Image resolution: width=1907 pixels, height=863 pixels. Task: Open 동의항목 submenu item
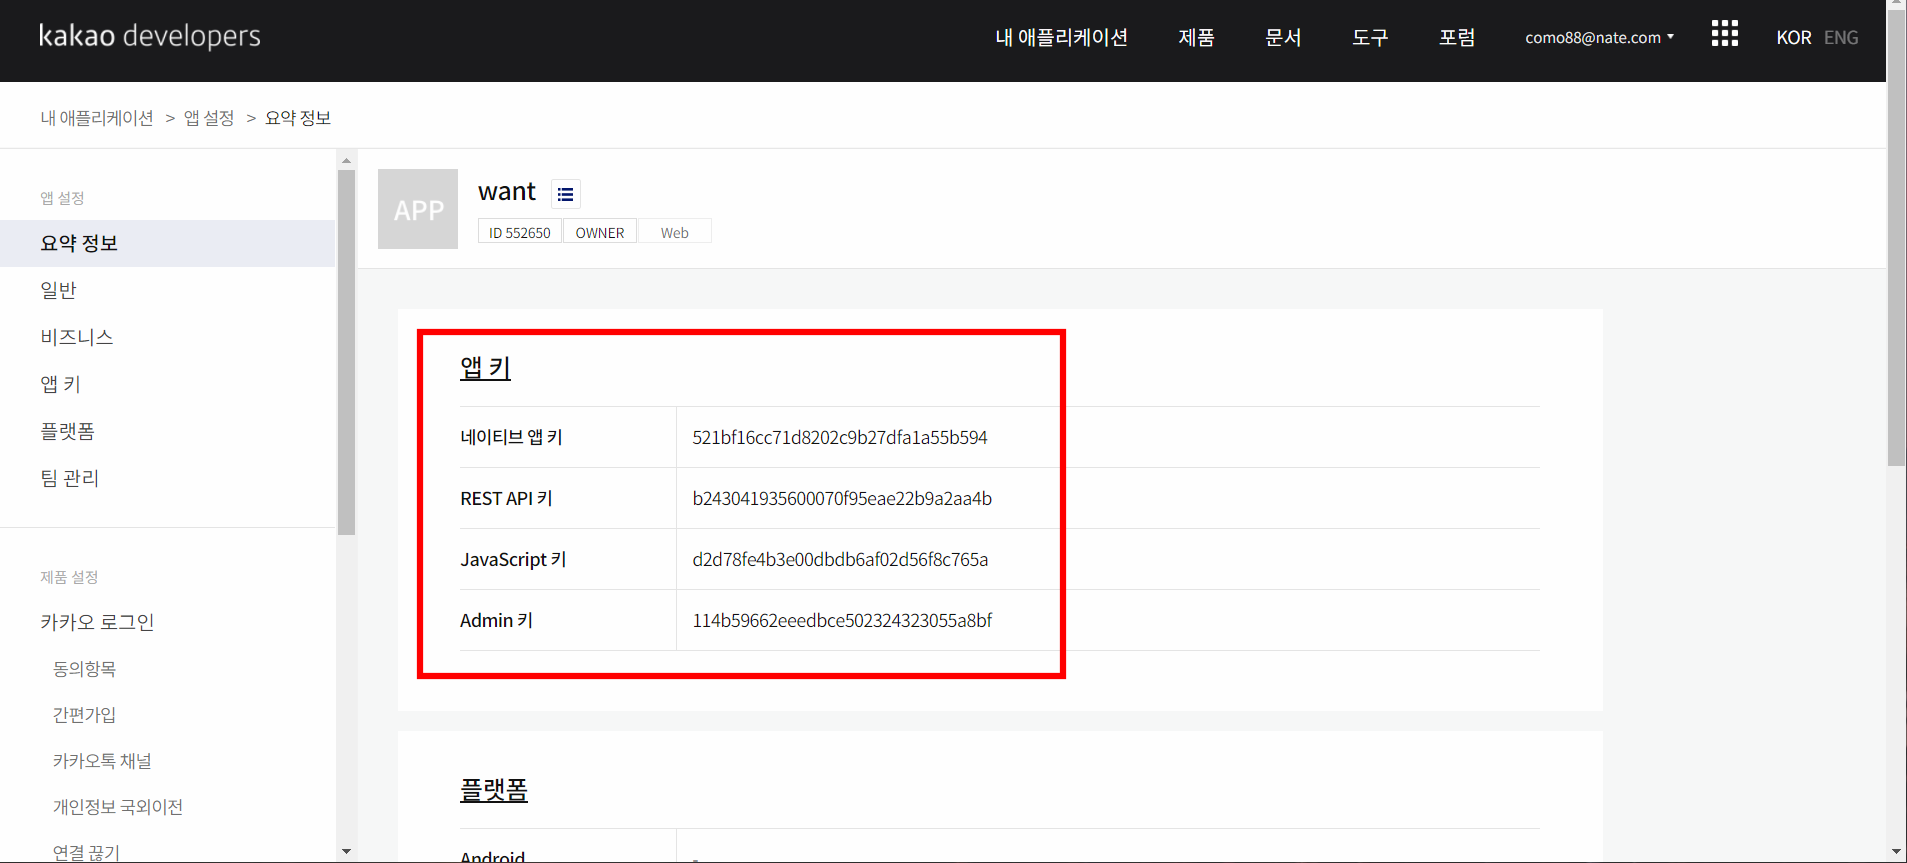pos(85,669)
